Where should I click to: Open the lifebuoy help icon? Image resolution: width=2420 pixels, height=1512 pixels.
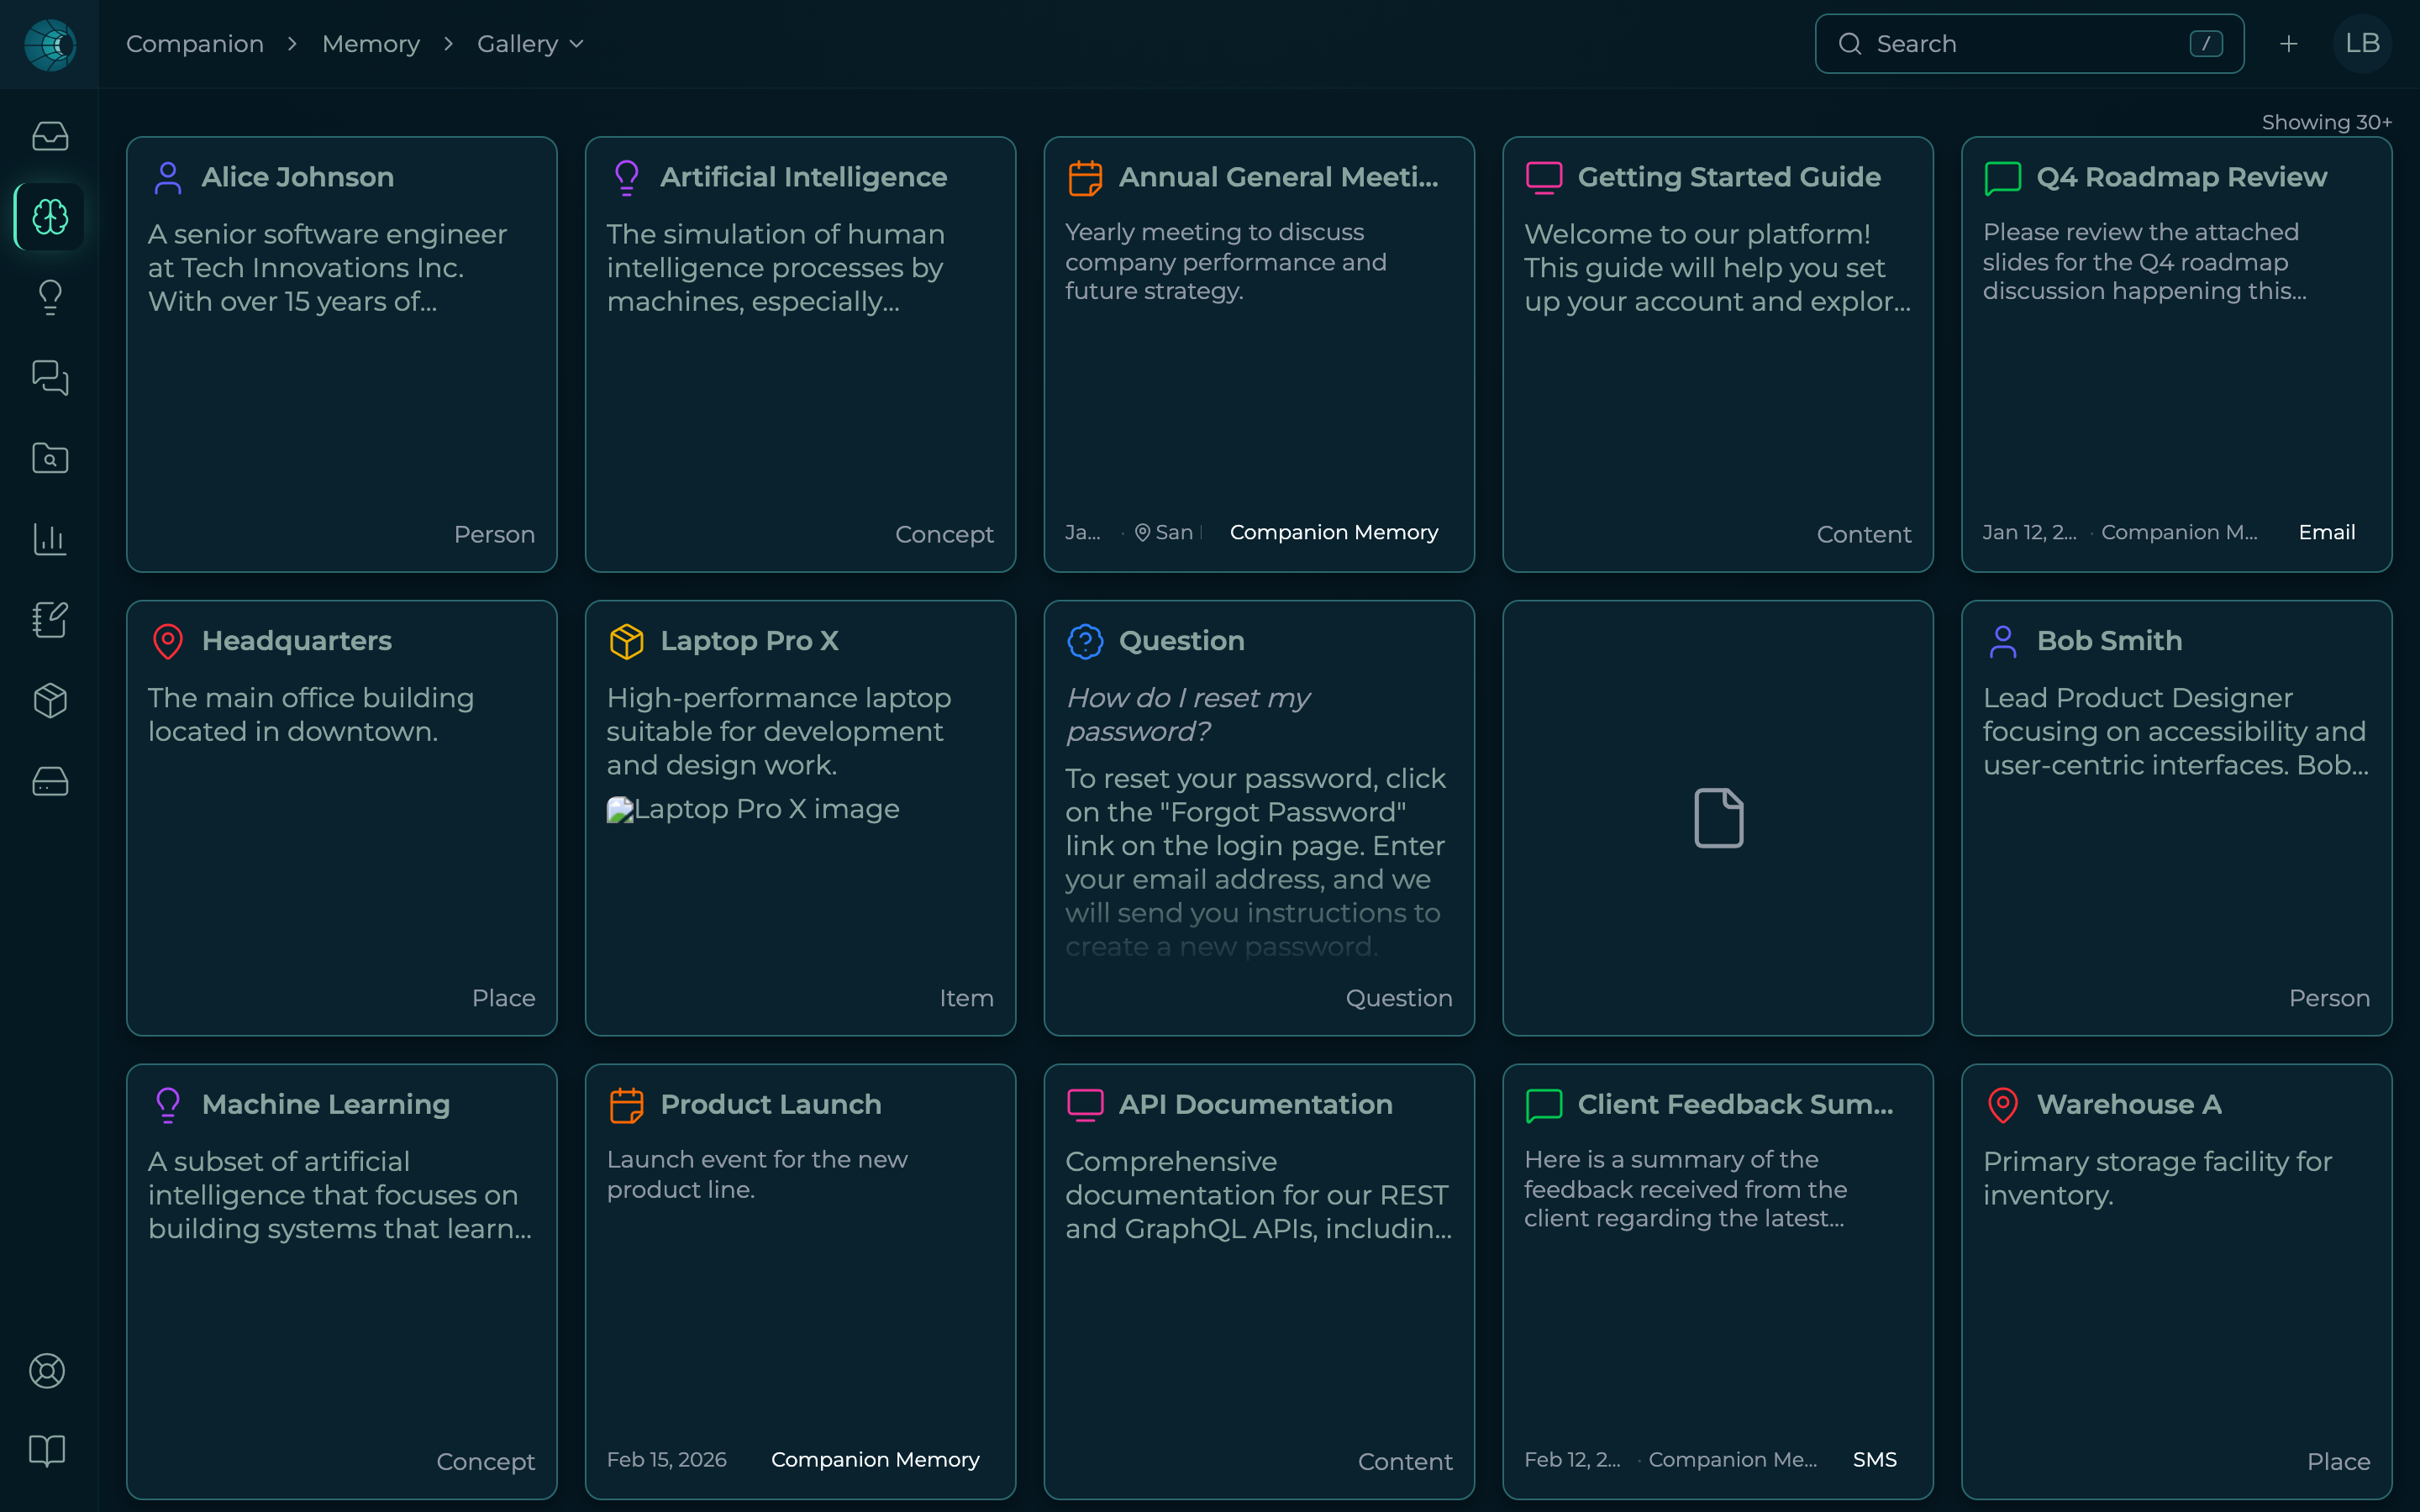point(47,1370)
